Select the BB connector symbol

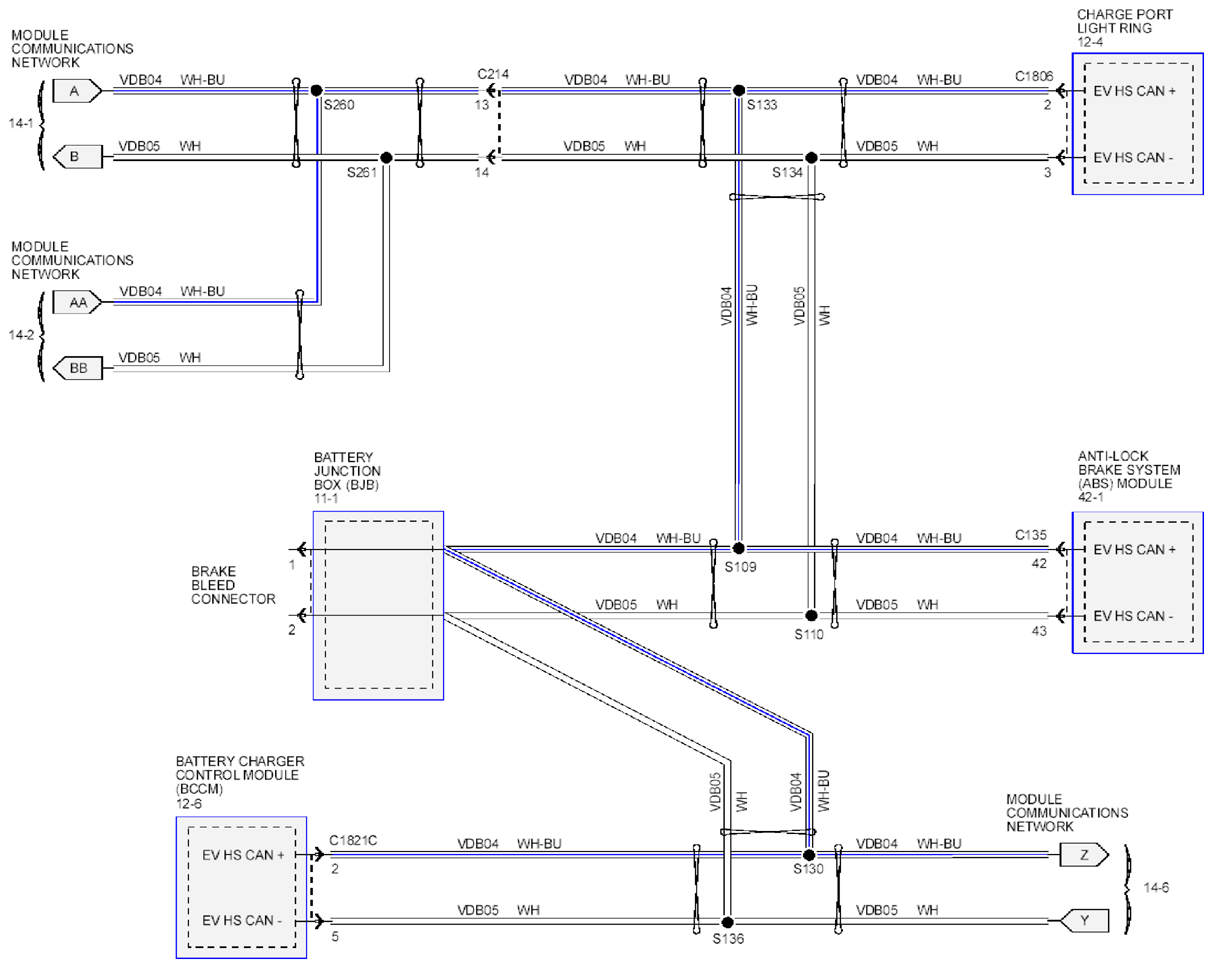78,369
